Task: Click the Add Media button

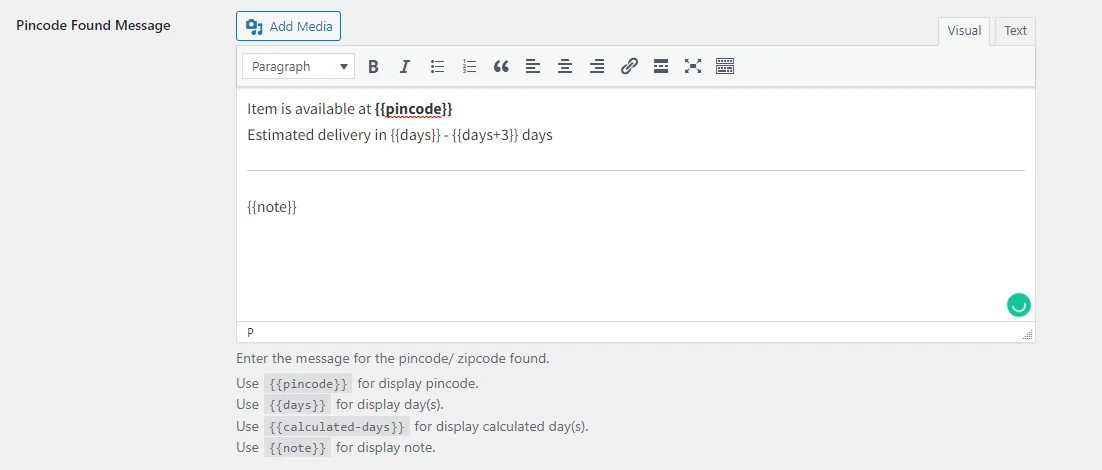Action: point(288,26)
